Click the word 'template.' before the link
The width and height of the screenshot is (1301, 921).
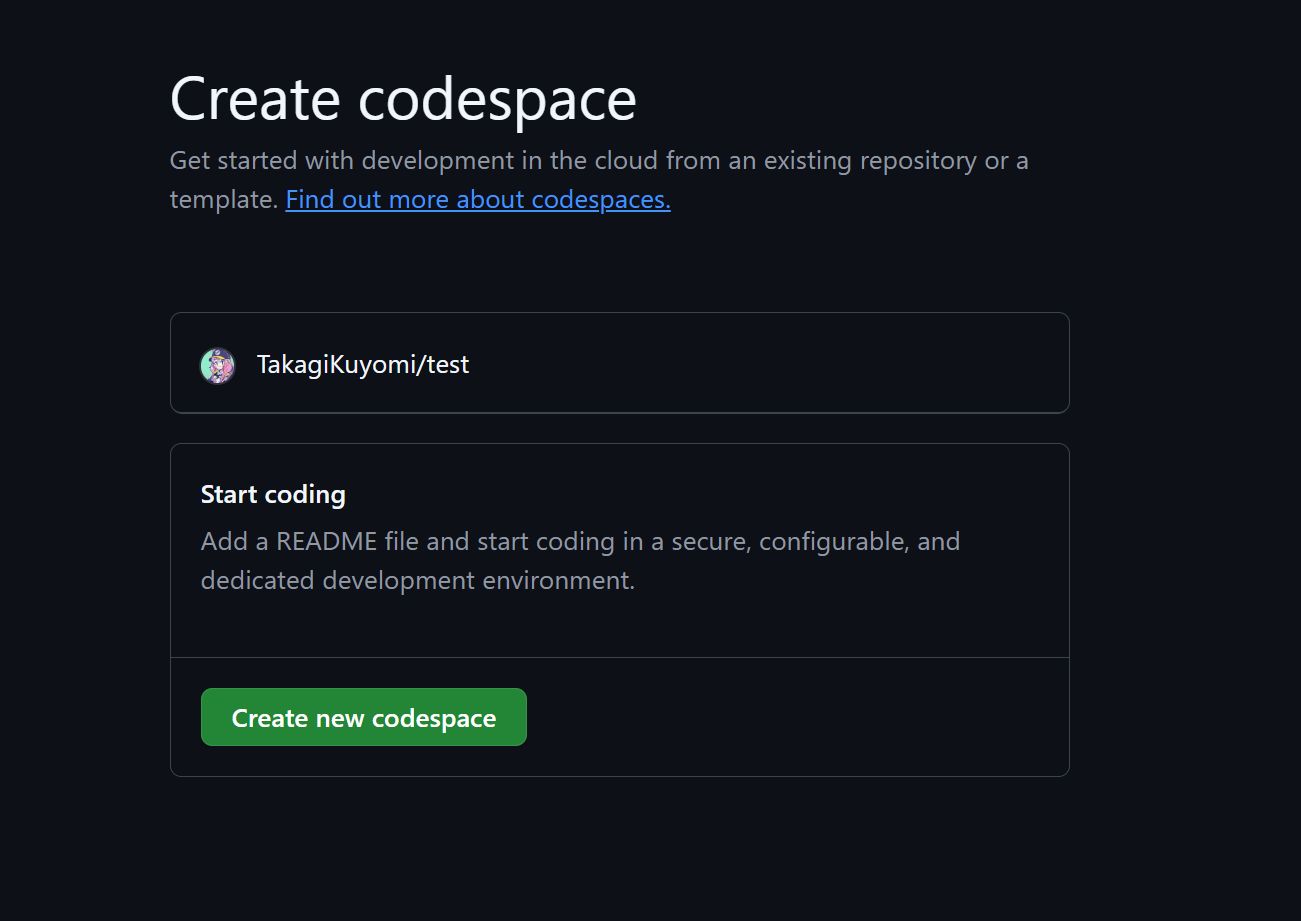tap(223, 199)
